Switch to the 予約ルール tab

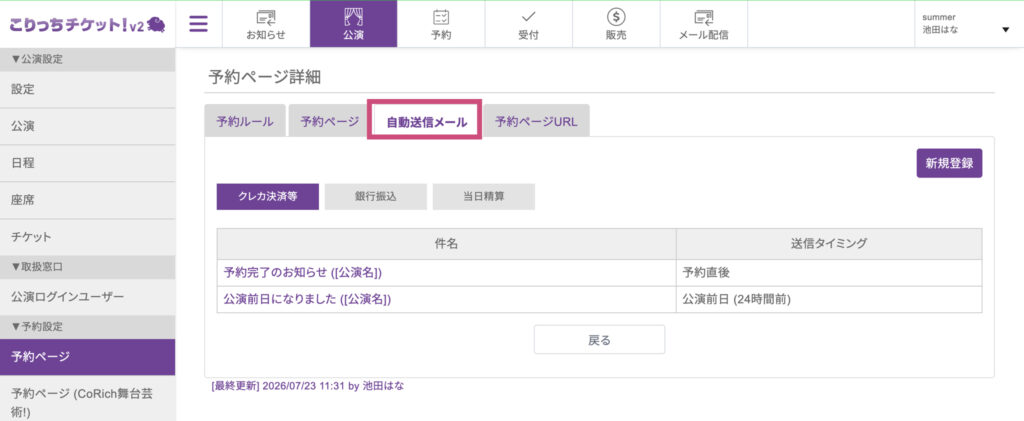point(245,121)
